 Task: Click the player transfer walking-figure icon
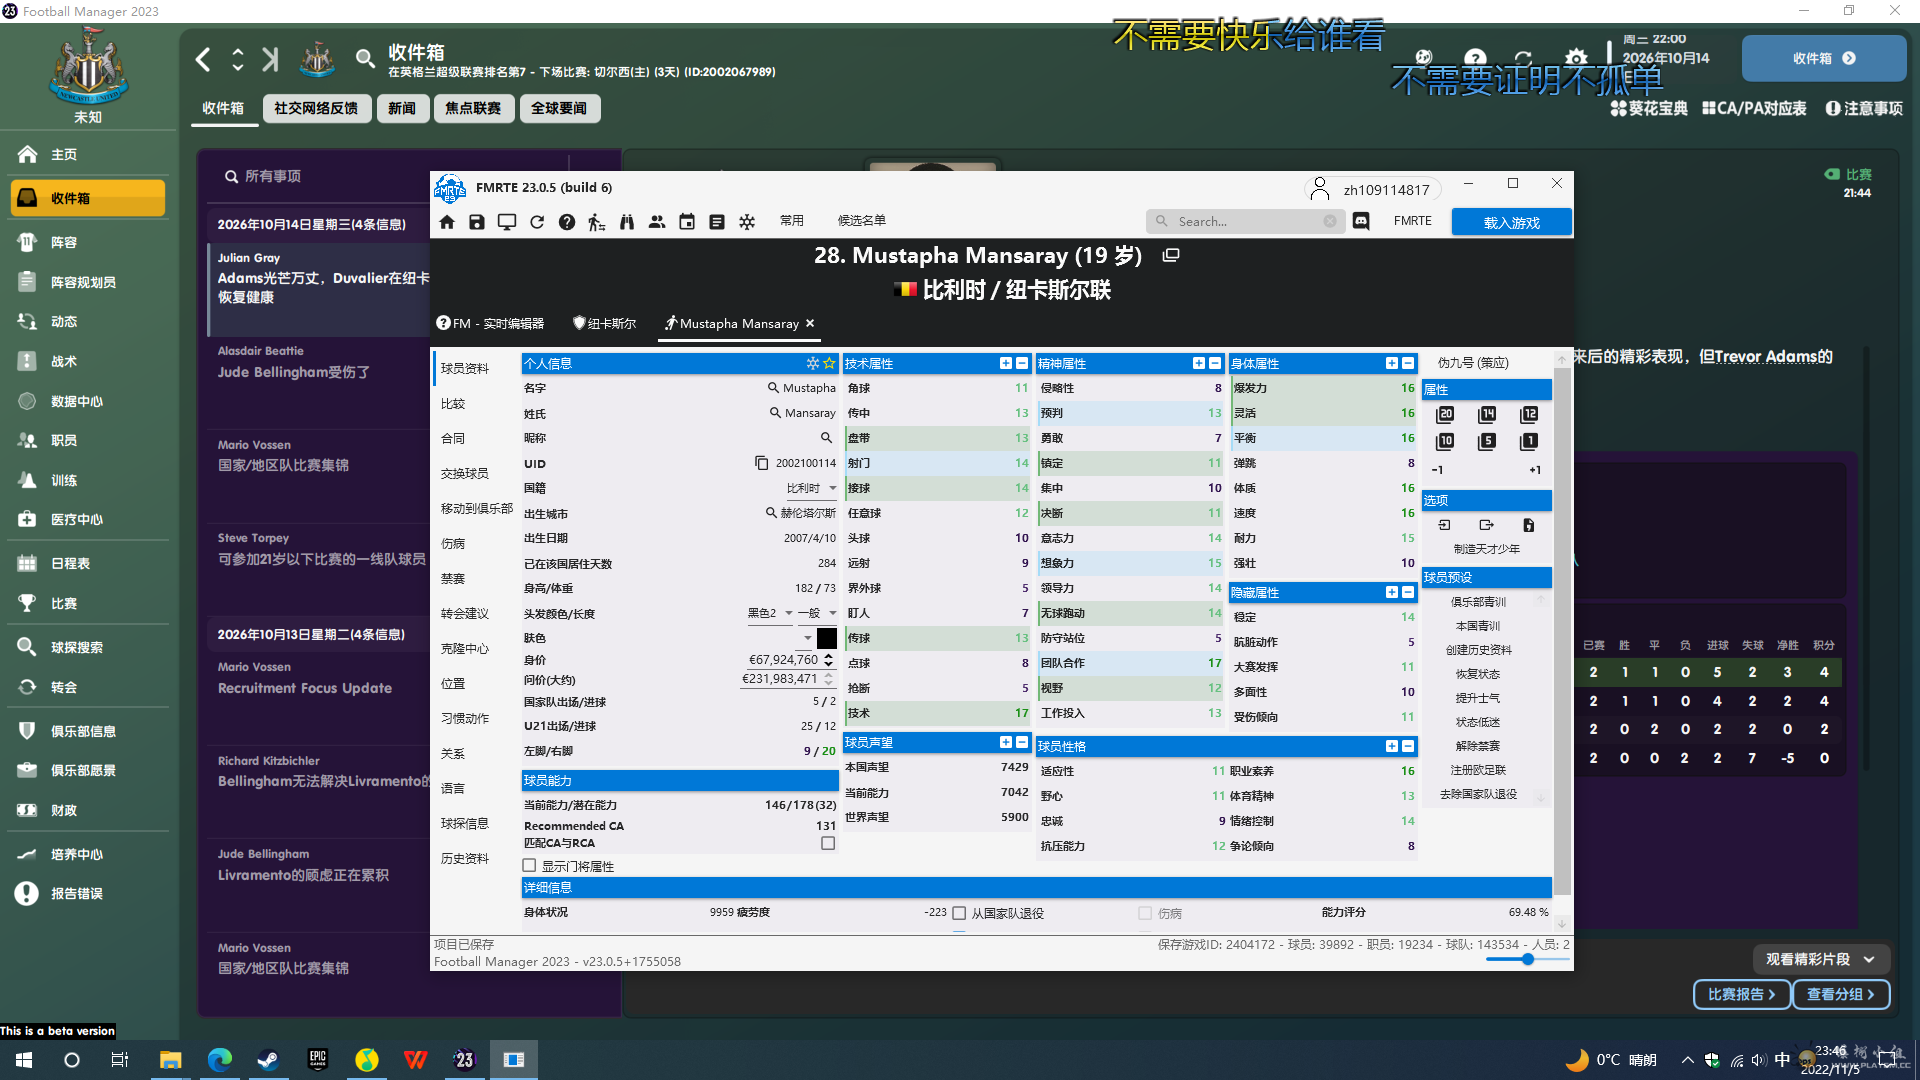(597, 222)
